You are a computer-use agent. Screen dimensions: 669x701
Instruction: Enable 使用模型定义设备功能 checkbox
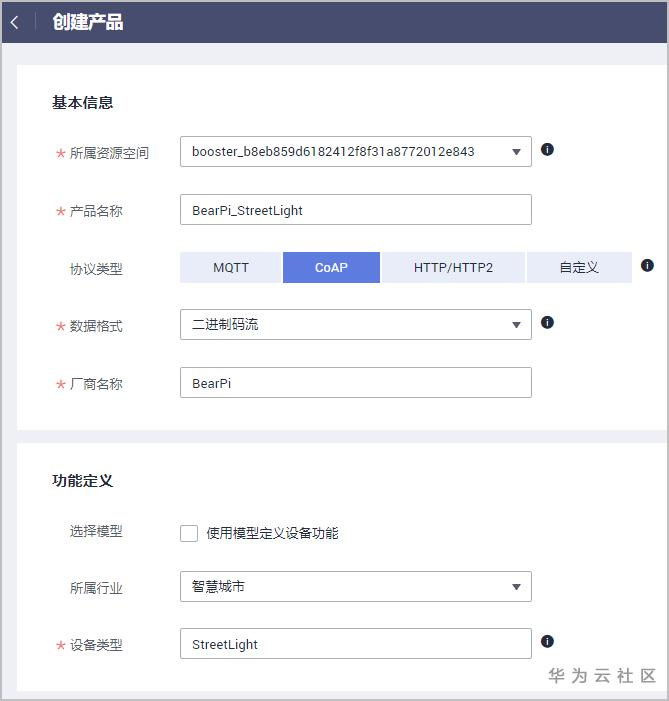(189, 533)
